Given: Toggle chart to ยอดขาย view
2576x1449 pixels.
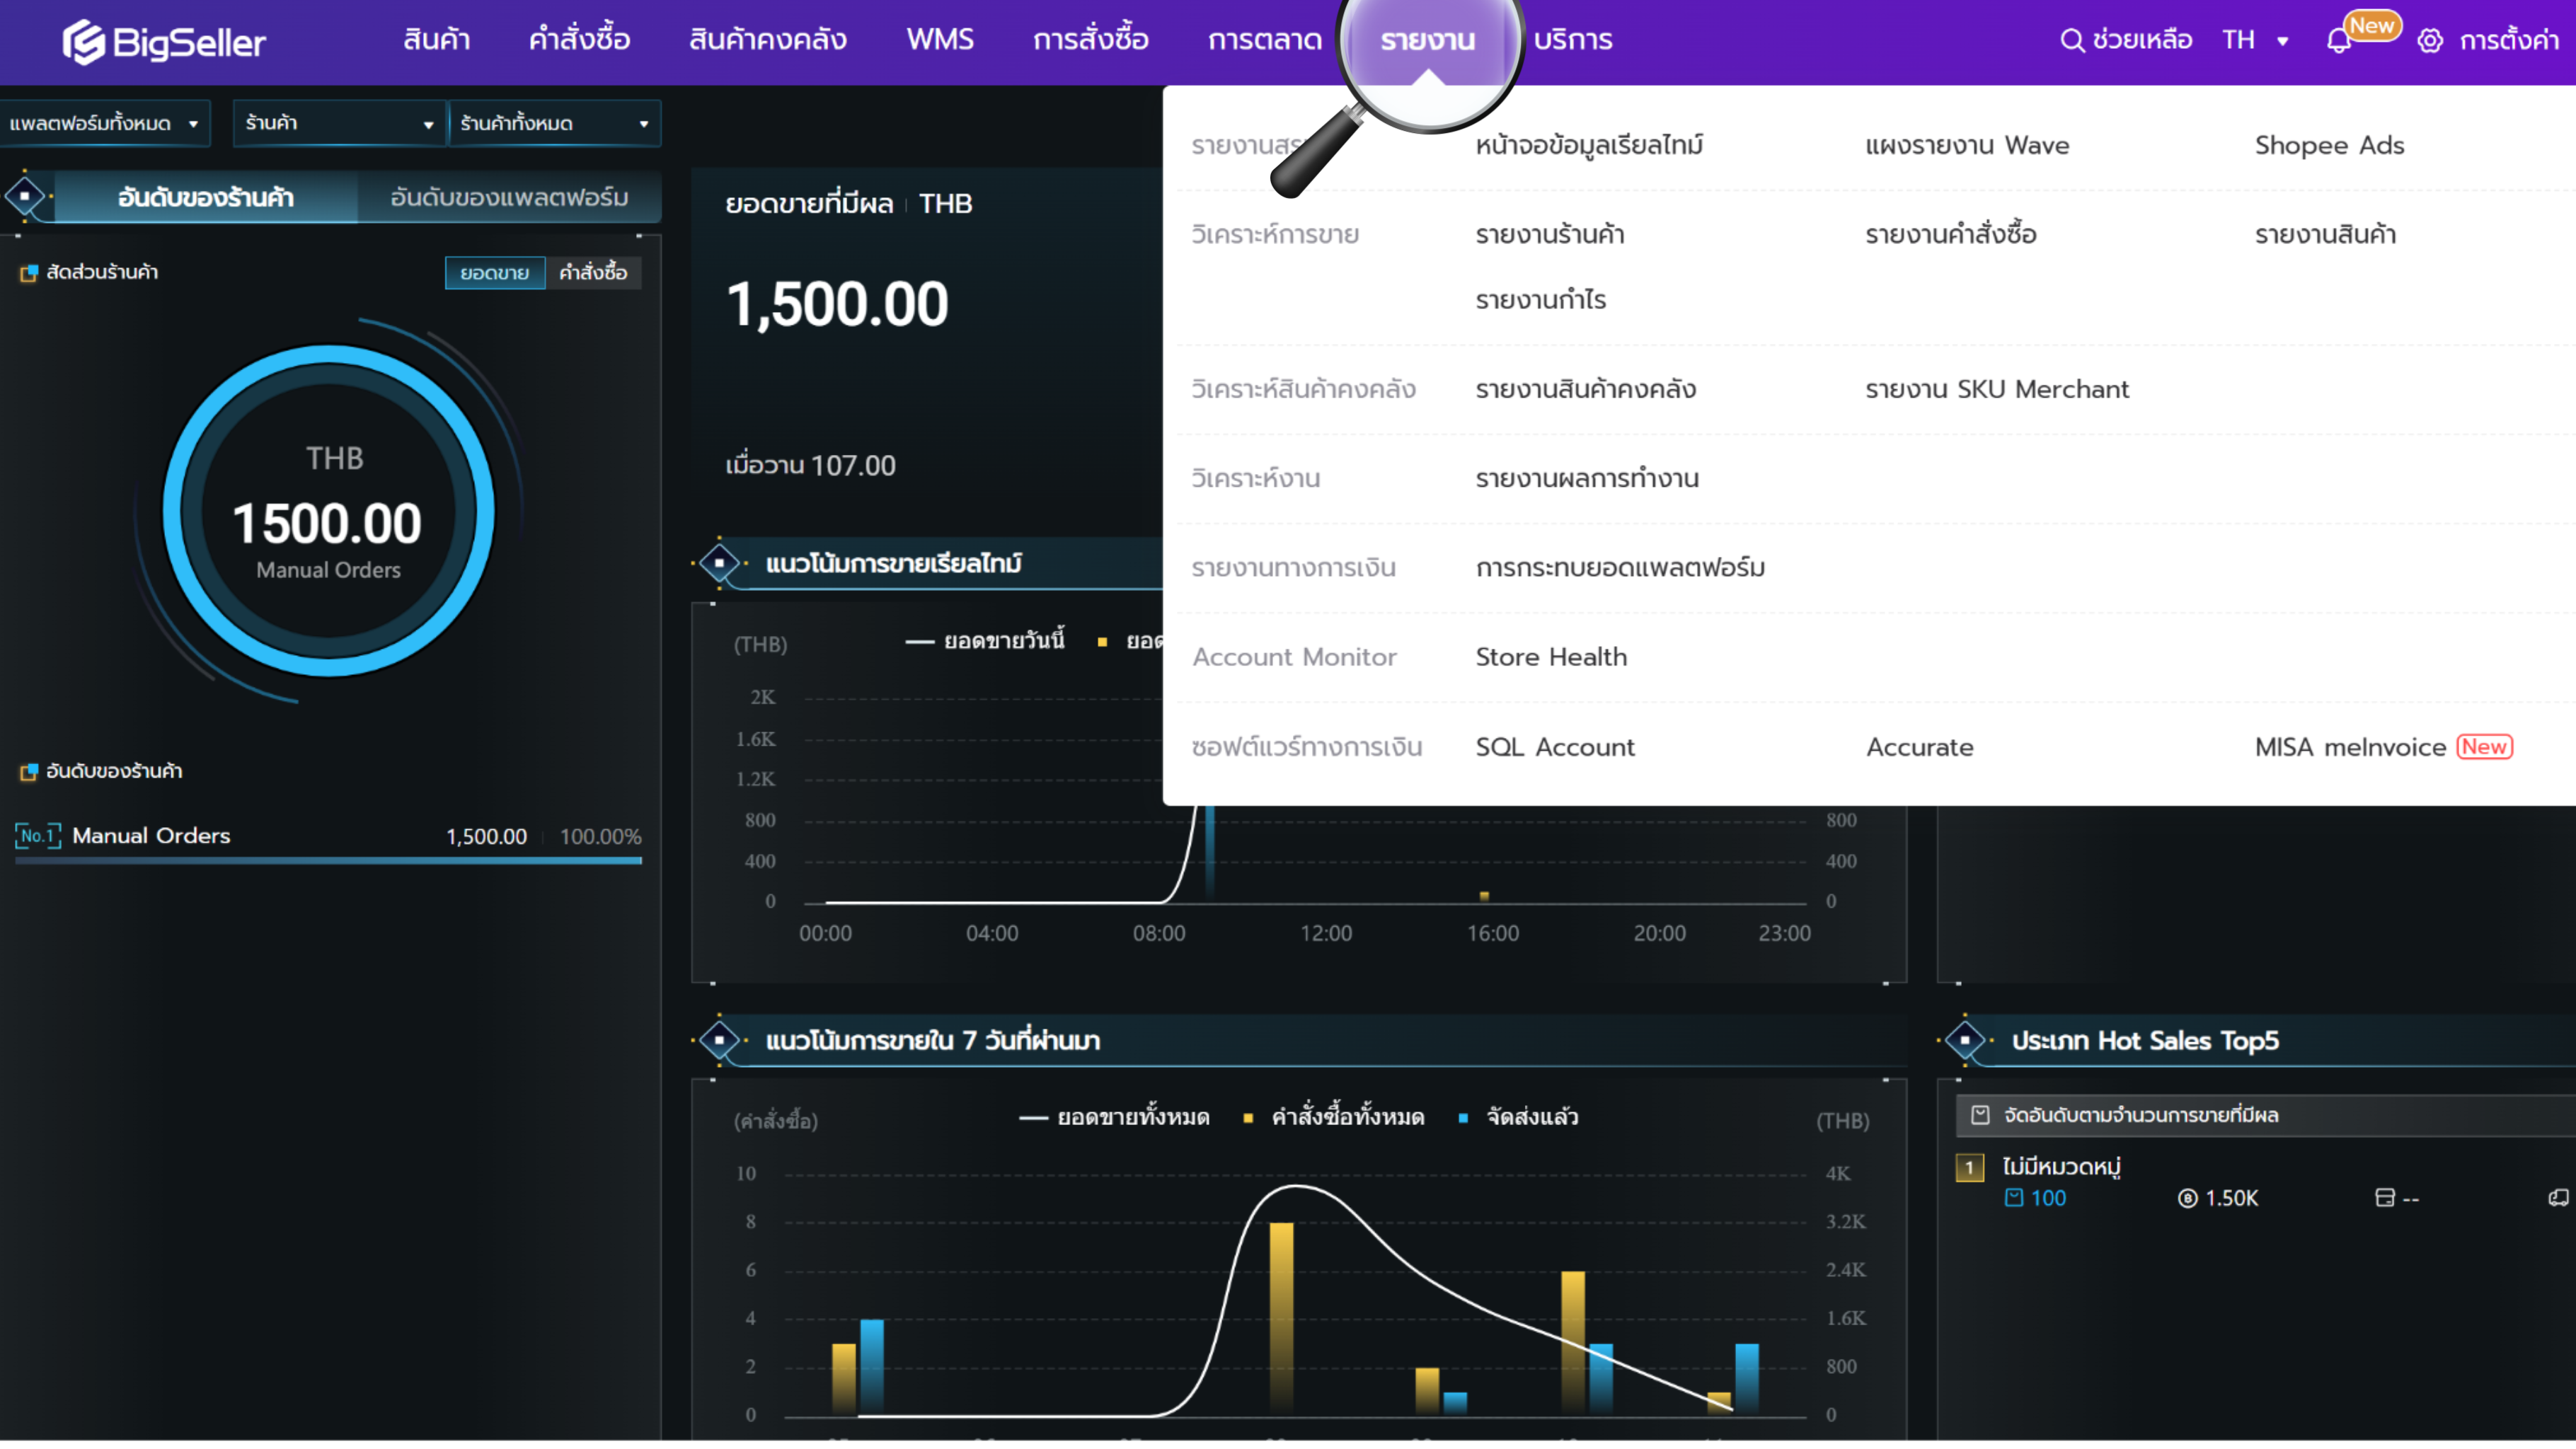Looking at the screenshot, I should [494, 273].
